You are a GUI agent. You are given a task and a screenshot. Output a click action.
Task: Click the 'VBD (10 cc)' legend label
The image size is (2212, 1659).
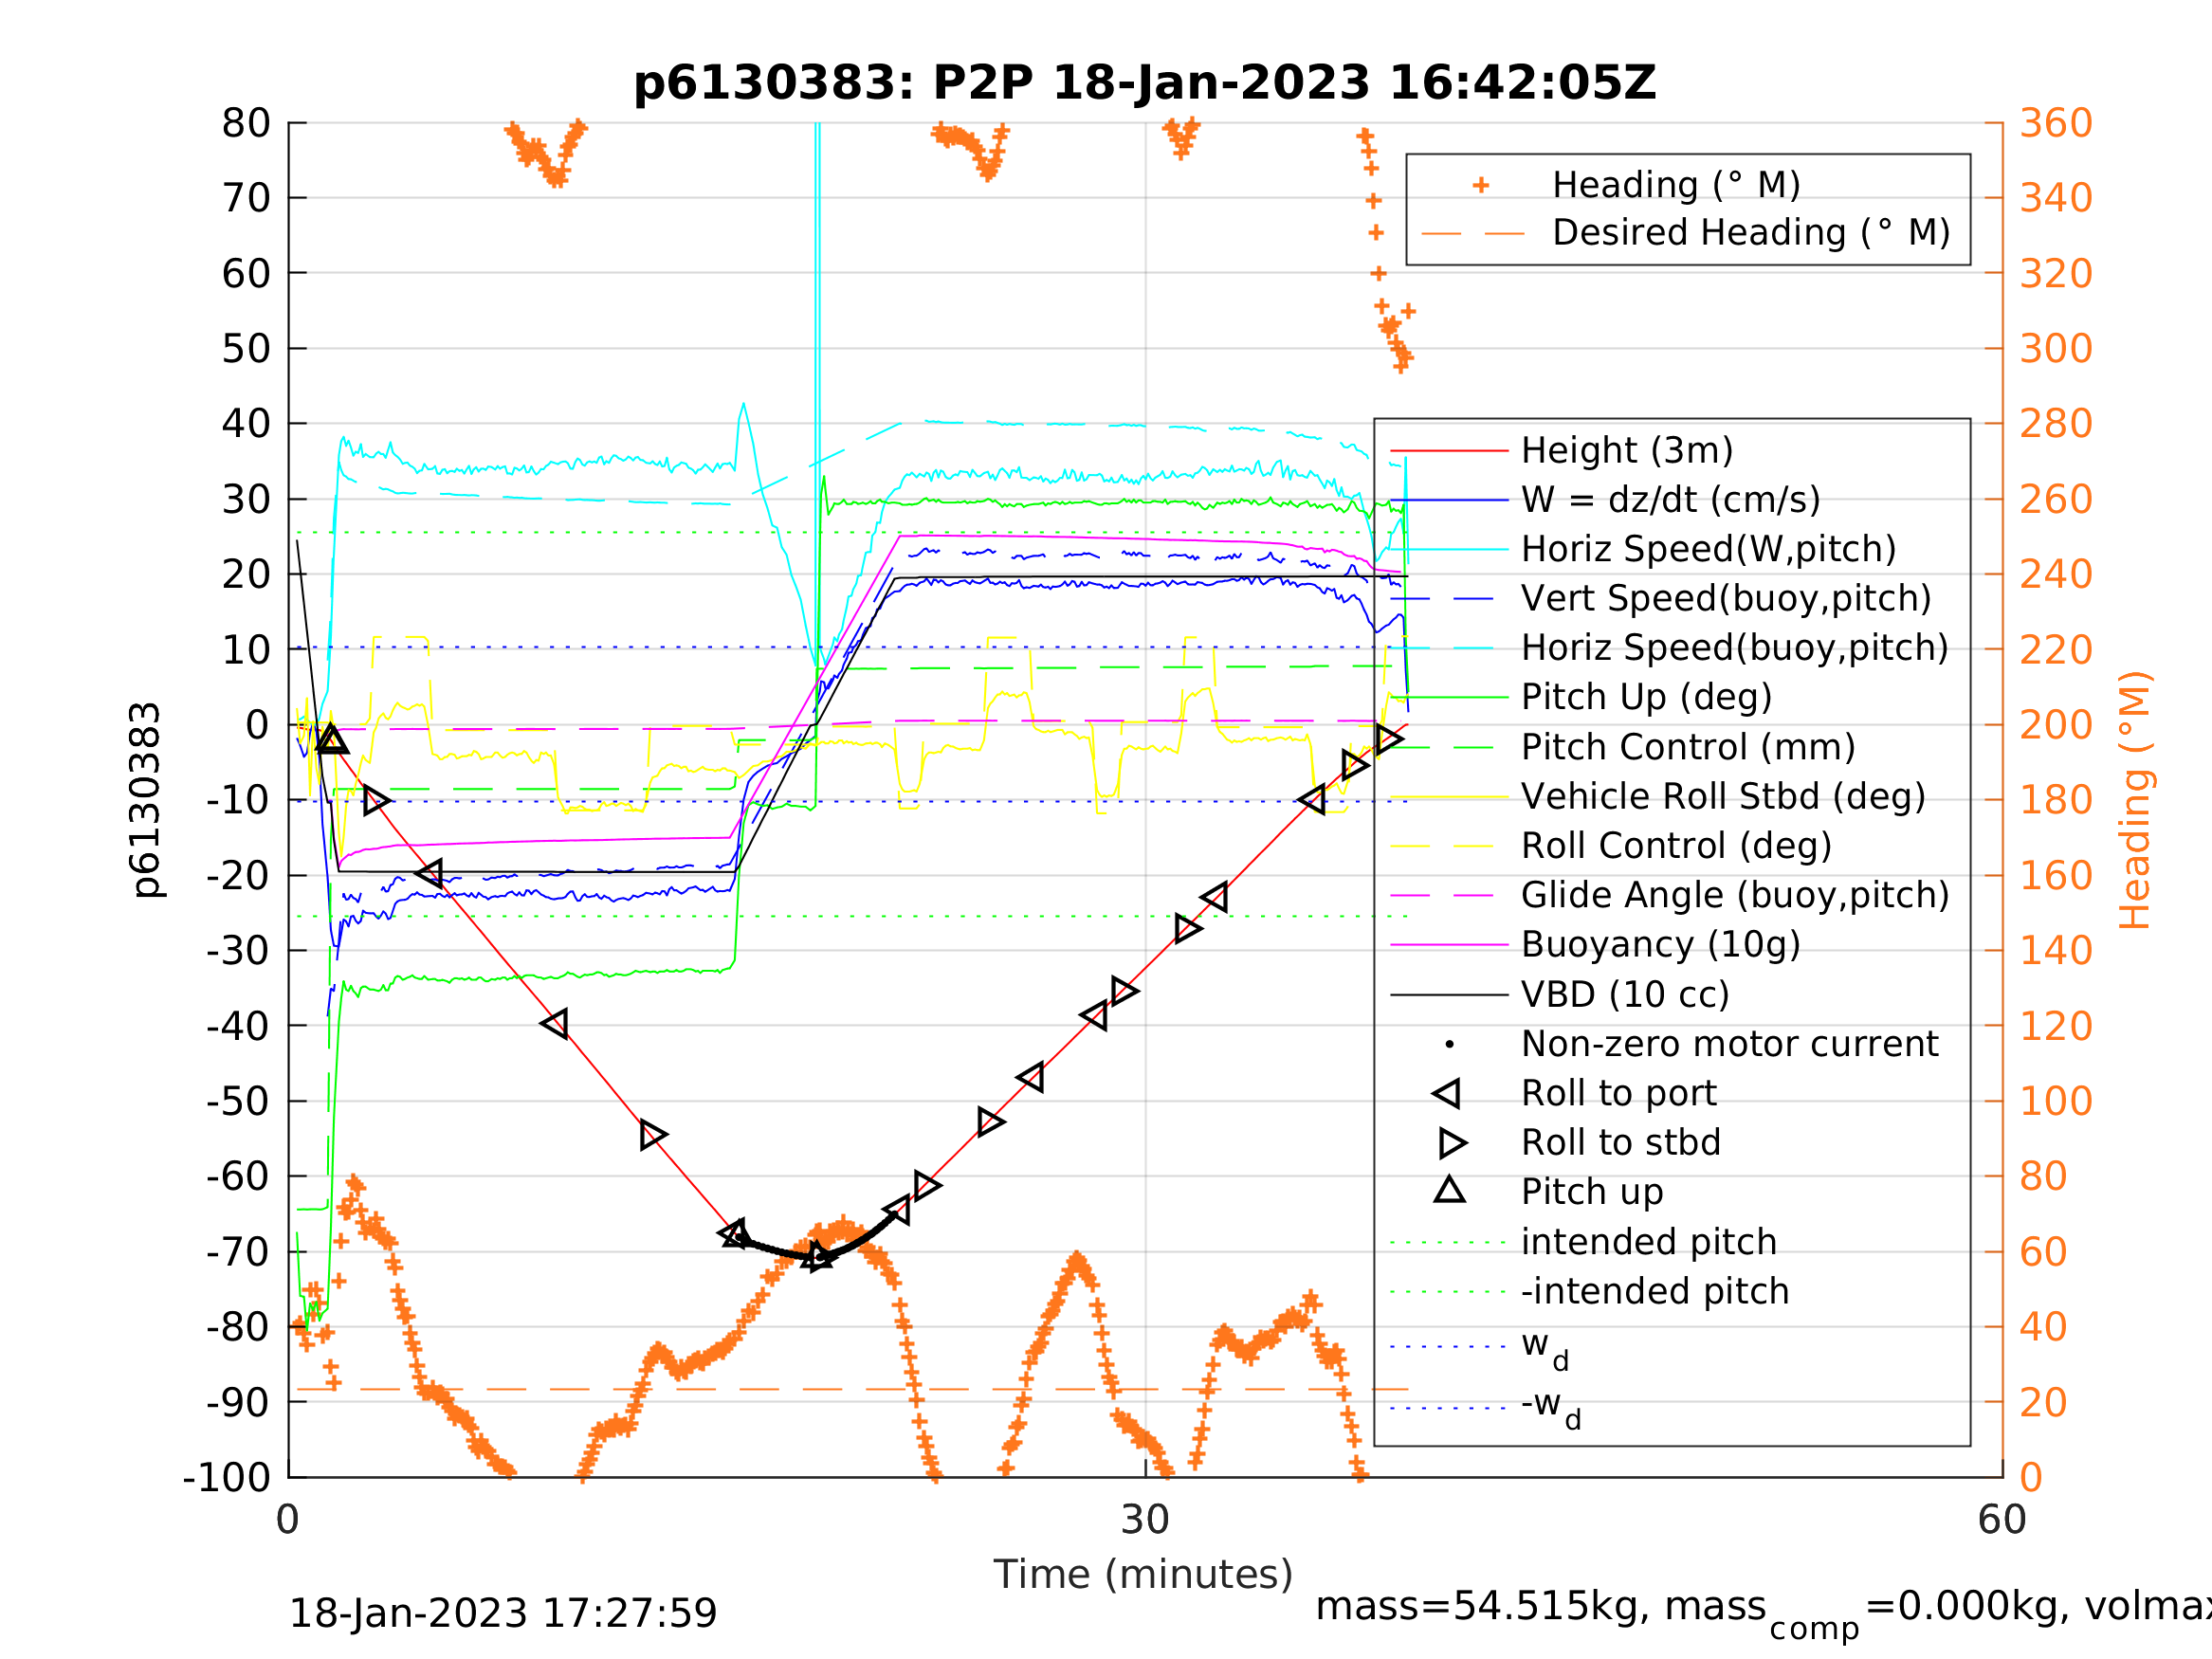pos(1625,995)
